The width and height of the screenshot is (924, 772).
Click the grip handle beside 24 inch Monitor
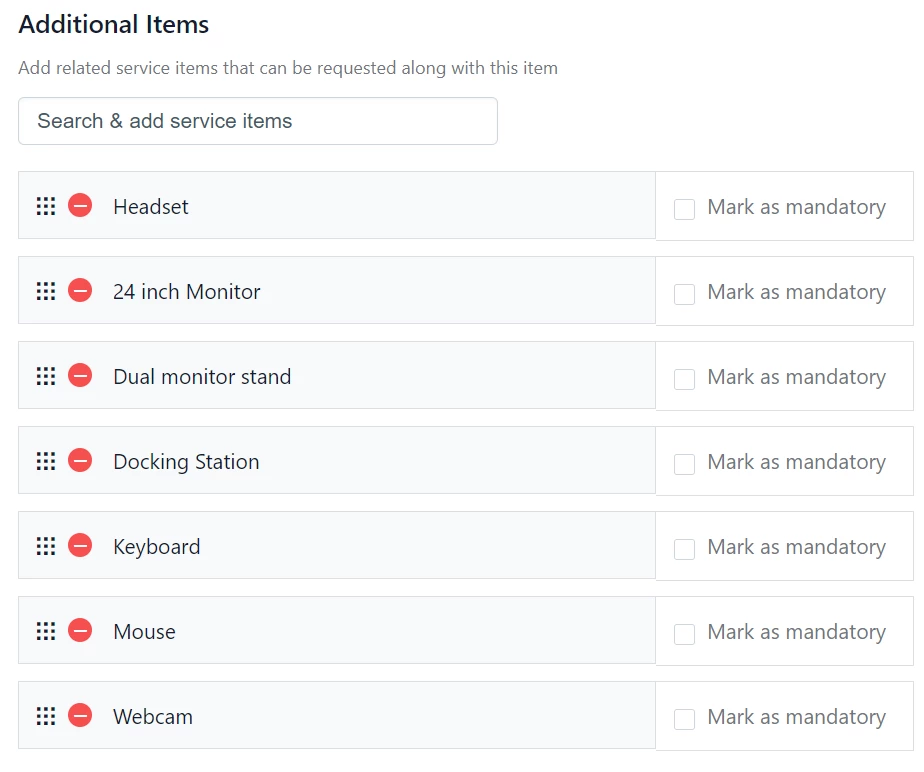click(x=46, y=291)
